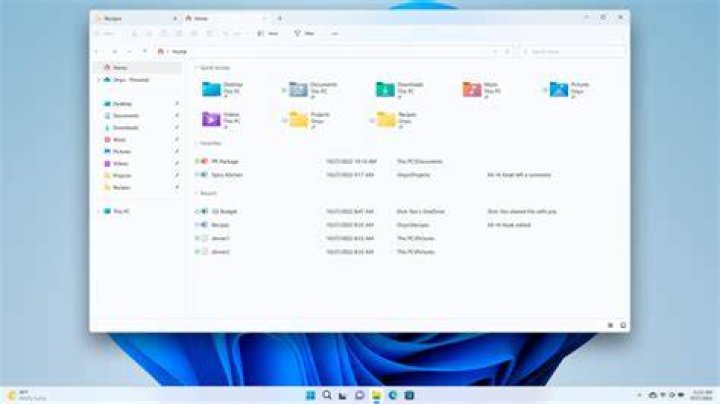Open the Filter dropdown in the toolbar
Viewport: 720px width, 404px height.
pos(304,34)
